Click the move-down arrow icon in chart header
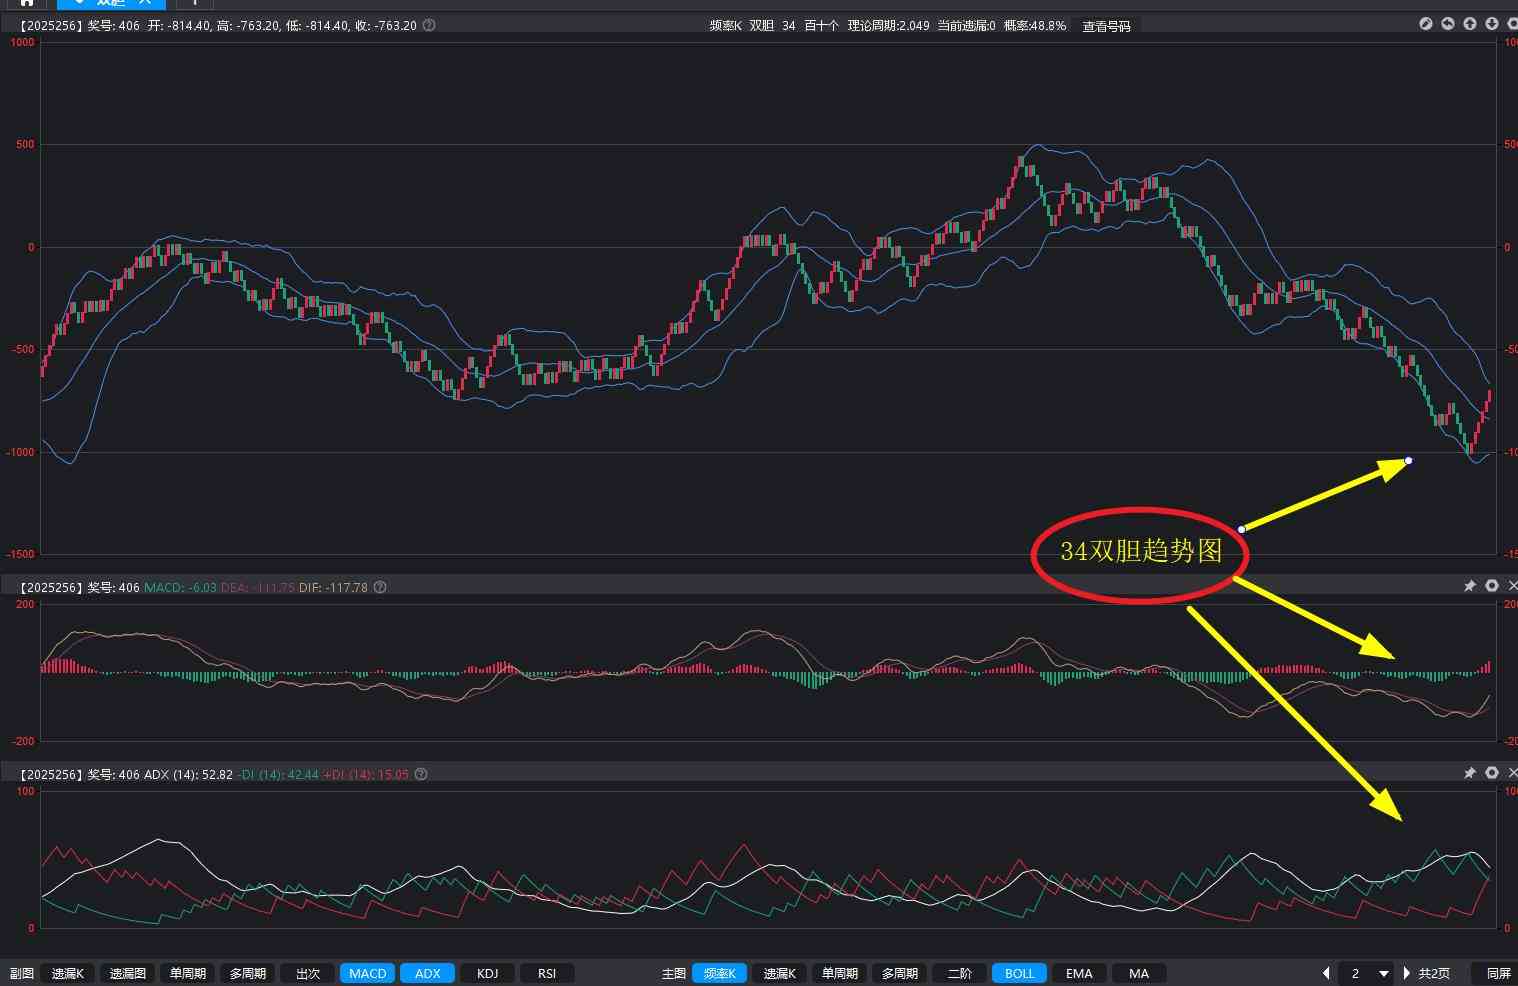 tap(1492, 24)
